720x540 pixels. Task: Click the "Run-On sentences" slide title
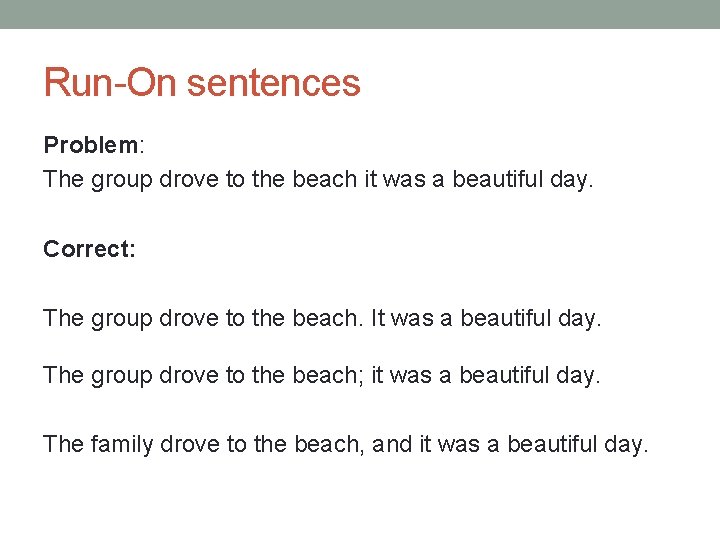pyautogui.click(x=202, y=82)
